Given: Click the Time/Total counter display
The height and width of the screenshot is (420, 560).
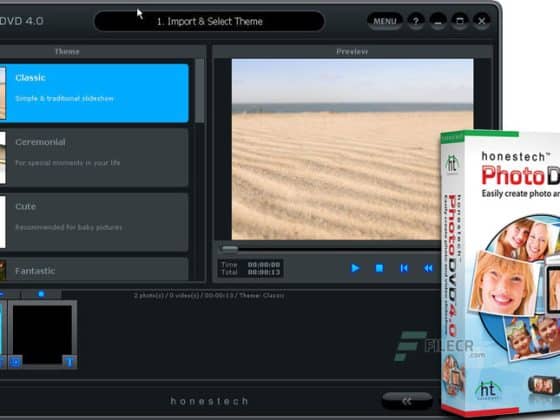Looking at the screenshot, I should tap(250, 268).
